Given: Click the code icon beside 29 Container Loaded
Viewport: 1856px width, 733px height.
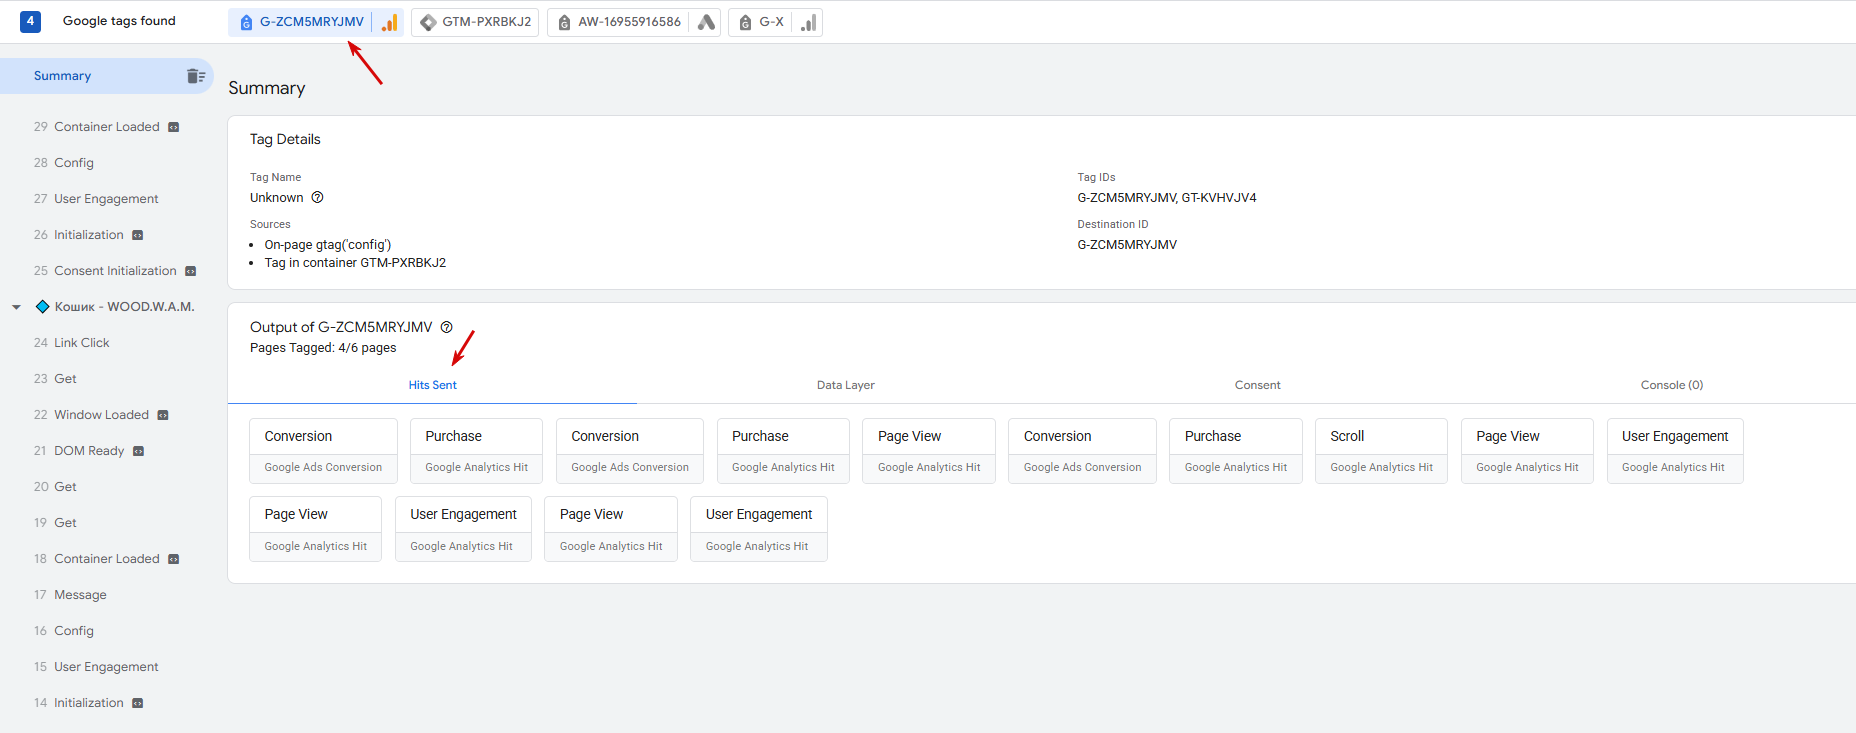Looking at the screenshot, I should (x=174, y=127).
